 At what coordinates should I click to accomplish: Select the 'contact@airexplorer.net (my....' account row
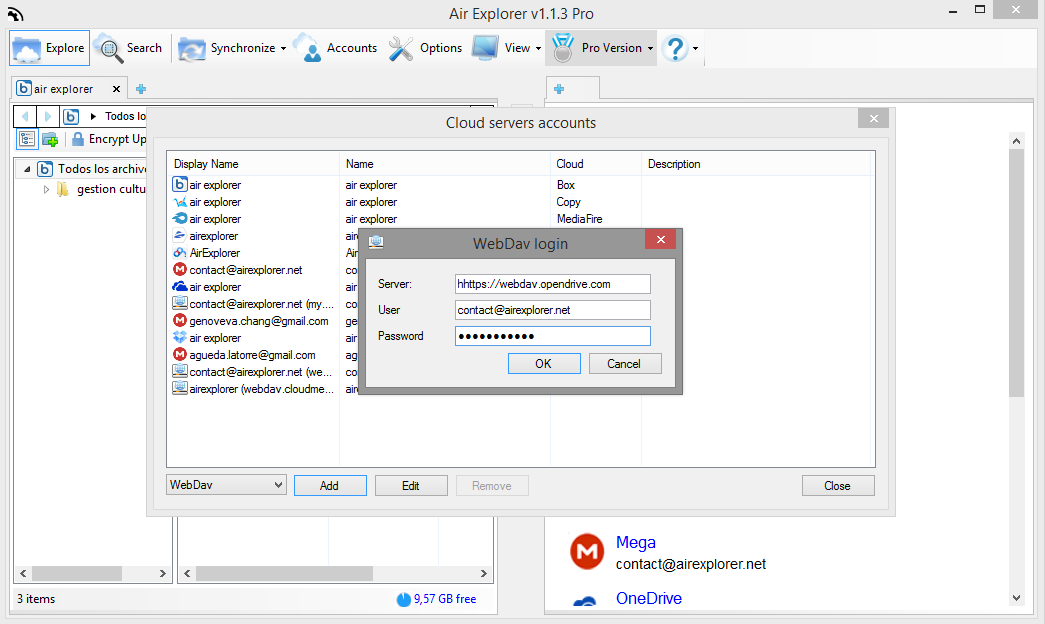click(x=253, y=303)
